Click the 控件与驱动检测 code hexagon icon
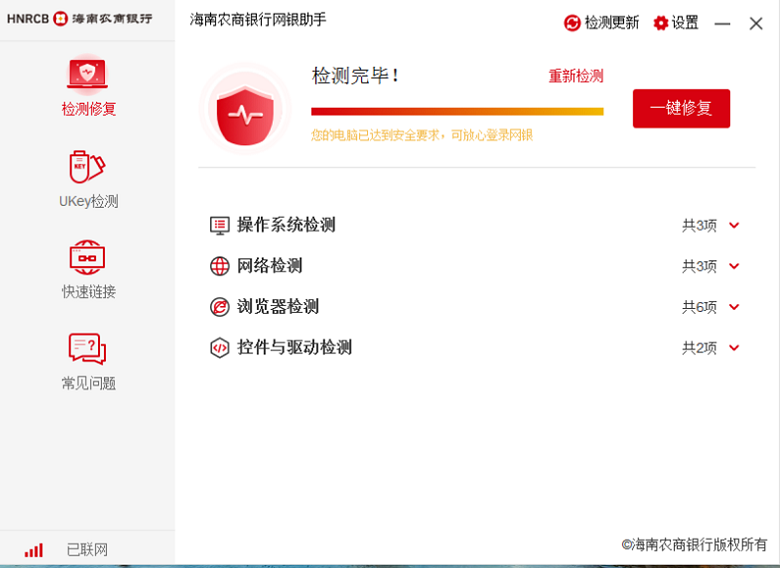 (219, 348)
